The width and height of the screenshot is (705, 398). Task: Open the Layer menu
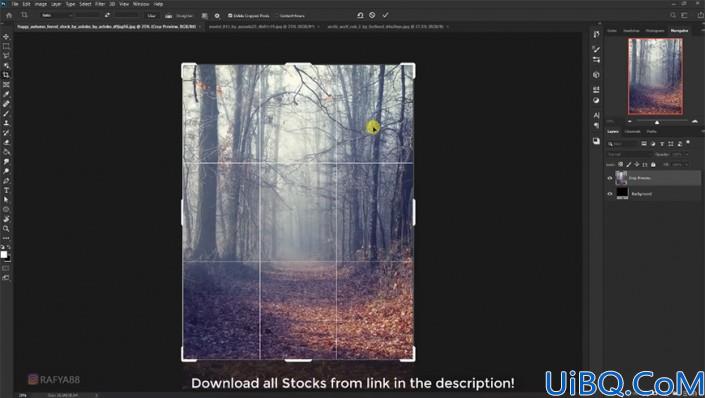(x=56, y=4)
